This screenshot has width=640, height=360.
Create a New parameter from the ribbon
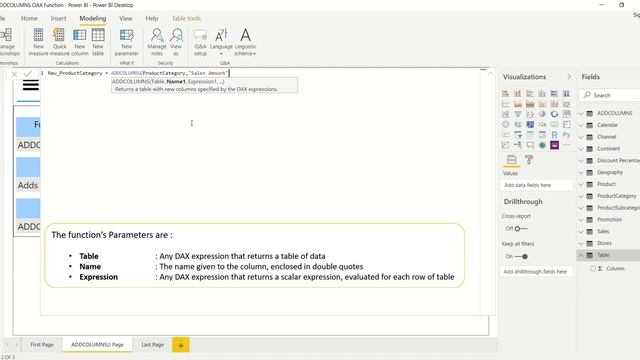[x=127, y=42]
